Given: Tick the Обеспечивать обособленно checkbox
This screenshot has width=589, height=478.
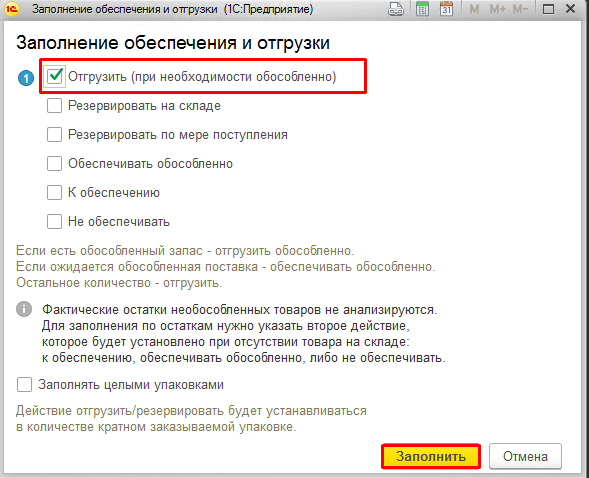Looking at the screenshot, I should [54, 164].
